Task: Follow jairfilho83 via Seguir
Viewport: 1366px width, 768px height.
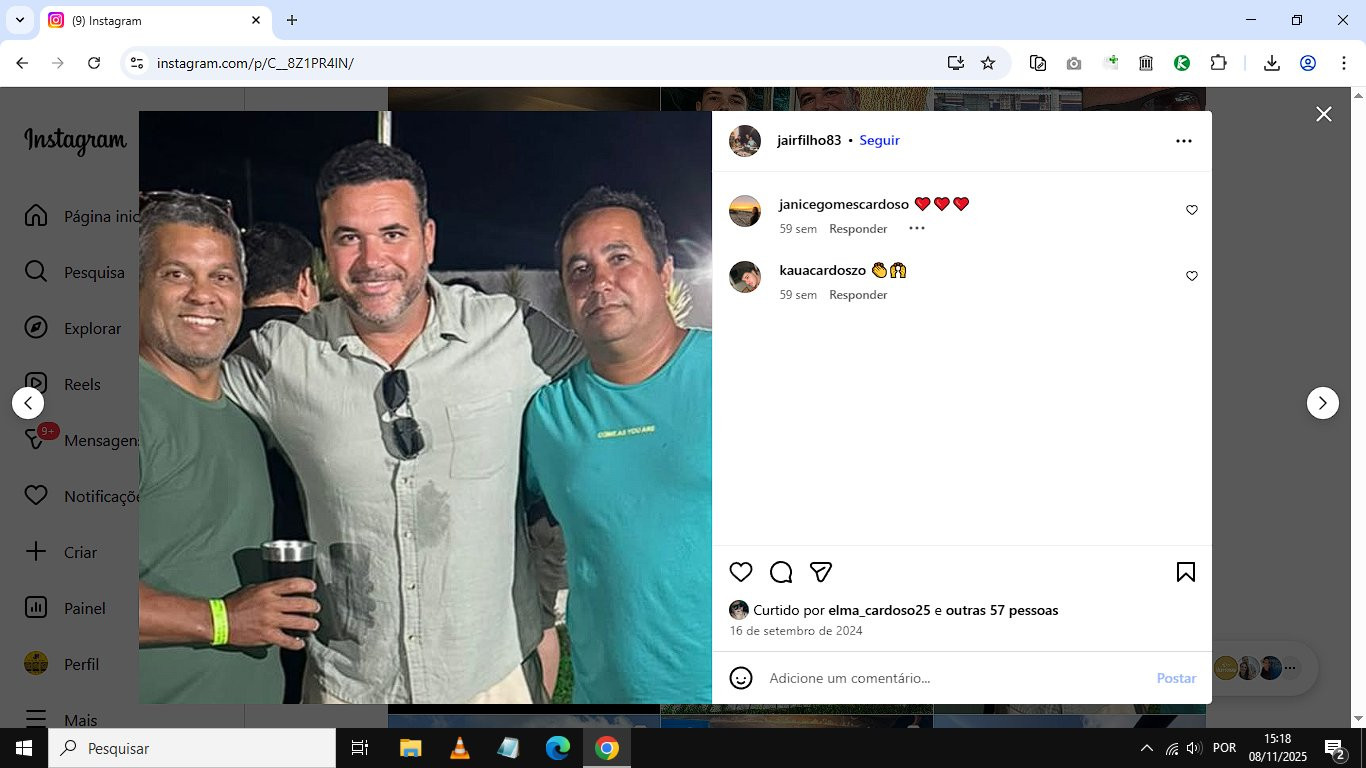Action: pos(880,141)
